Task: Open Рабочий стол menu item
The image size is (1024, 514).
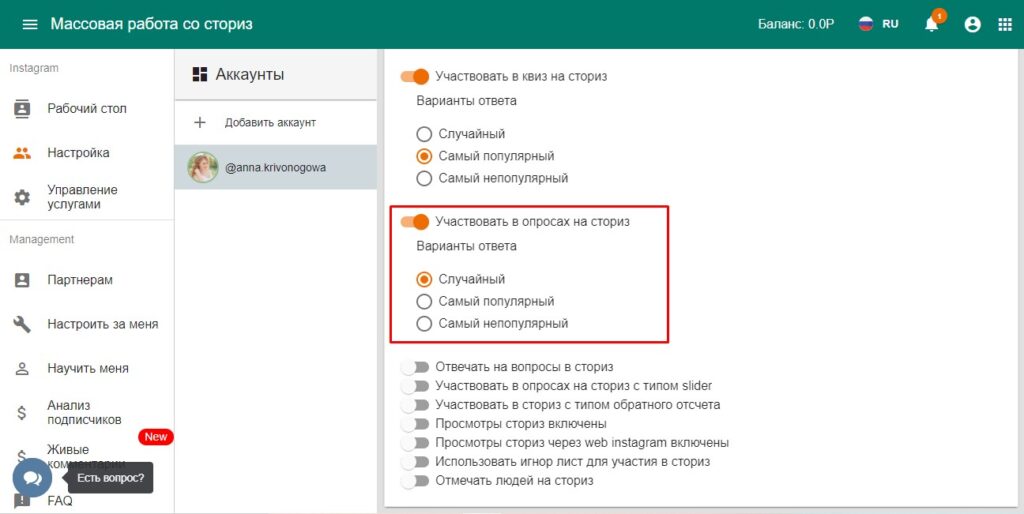Action: [87, 109]
